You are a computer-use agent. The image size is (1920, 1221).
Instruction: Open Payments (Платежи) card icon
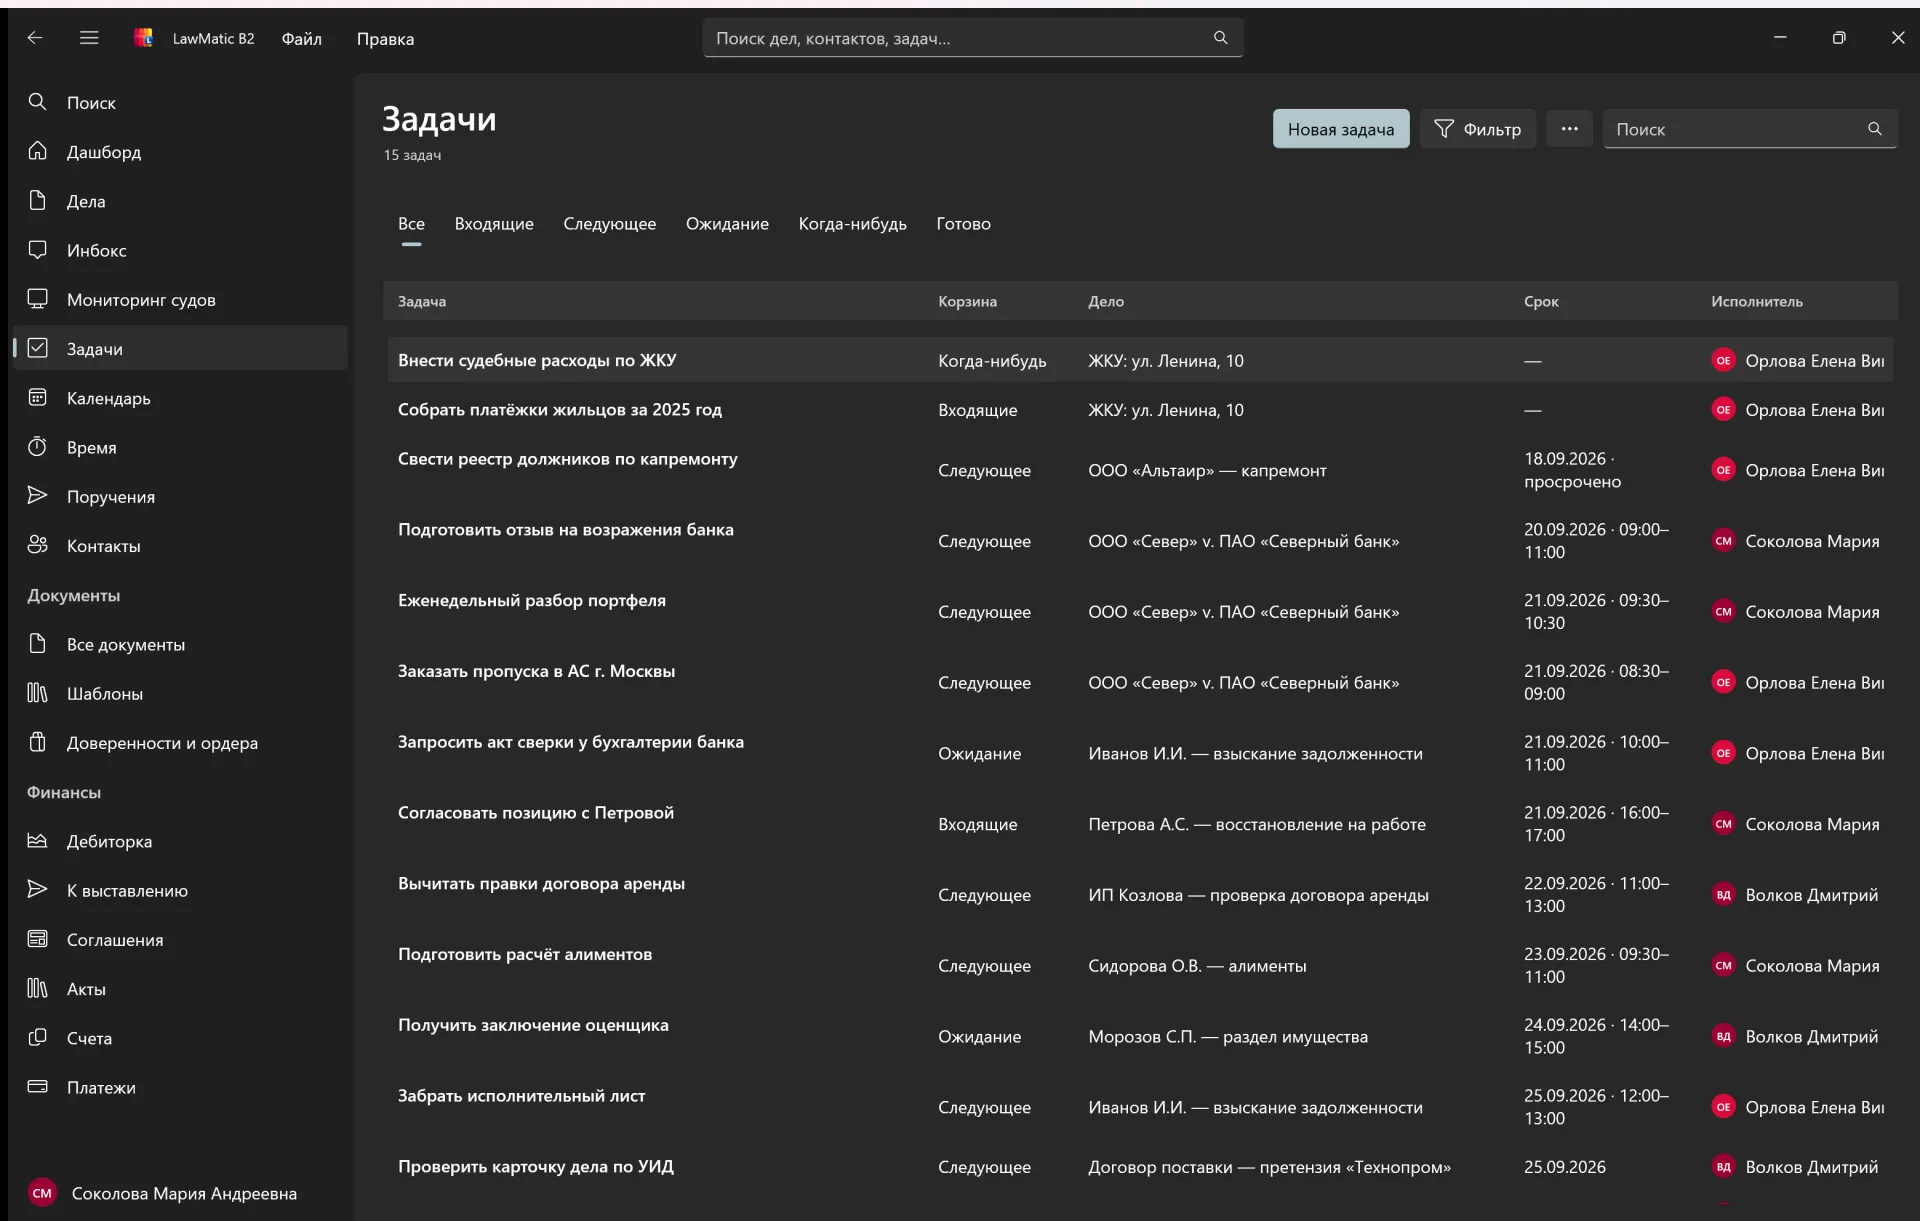[x=37, y=1086]
